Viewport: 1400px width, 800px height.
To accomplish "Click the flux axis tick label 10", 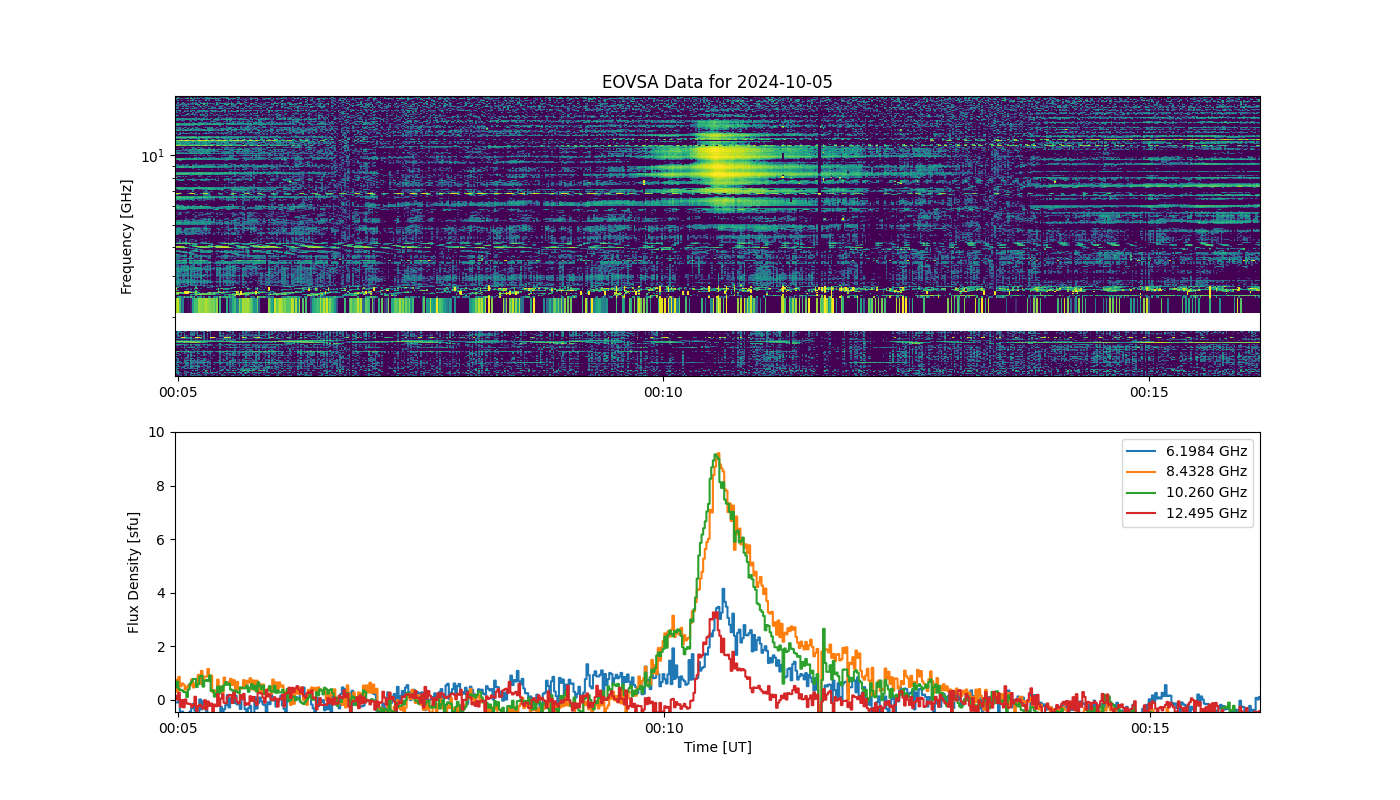I will coord(156,432).
